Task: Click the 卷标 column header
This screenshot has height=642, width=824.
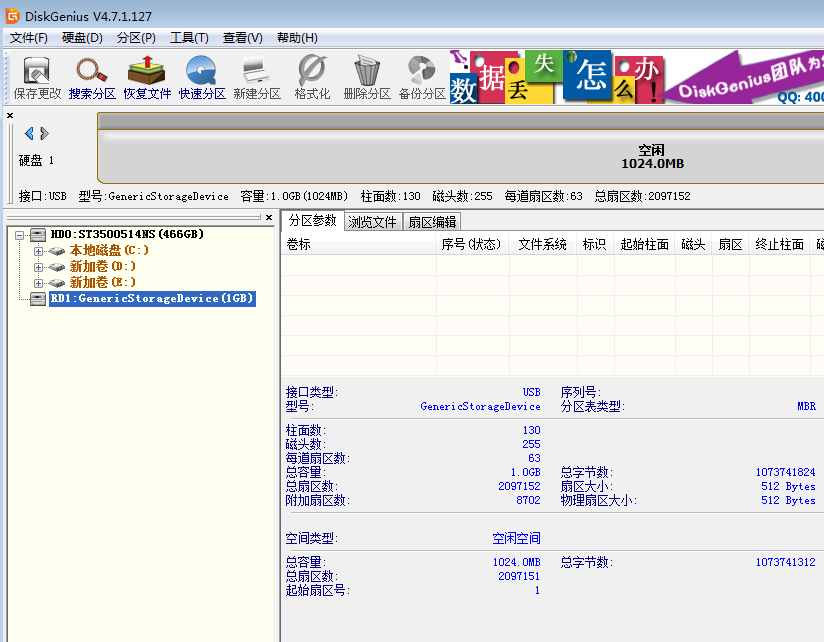Action: [x=358, y=244]
